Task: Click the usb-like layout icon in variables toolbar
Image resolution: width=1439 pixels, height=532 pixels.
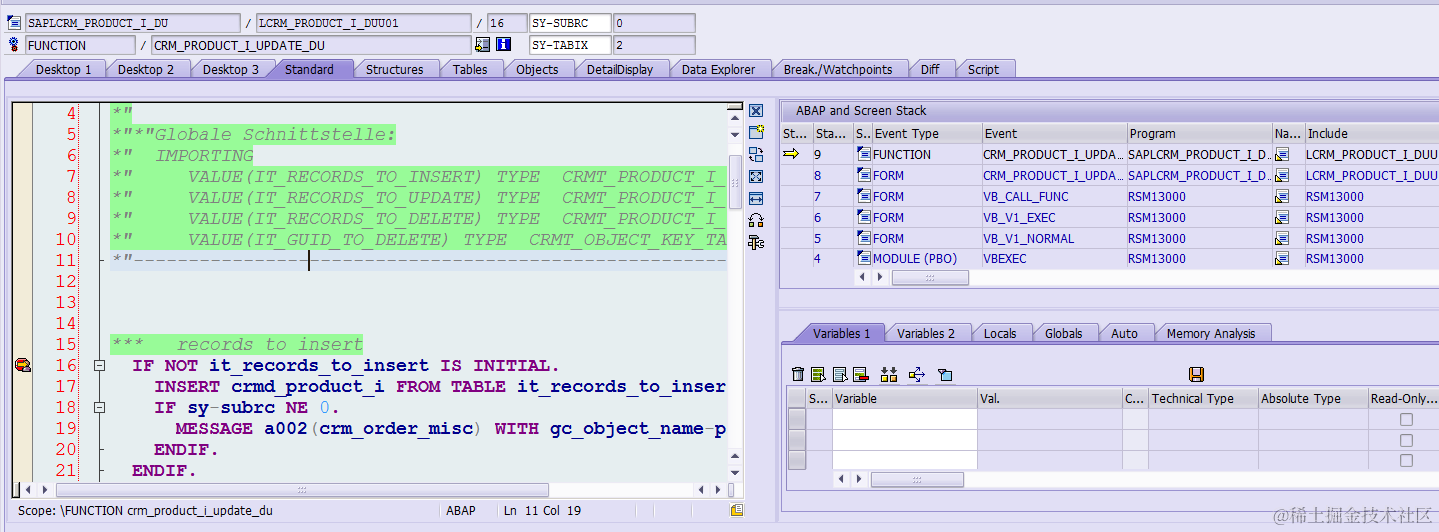Action: coord(917,375)
